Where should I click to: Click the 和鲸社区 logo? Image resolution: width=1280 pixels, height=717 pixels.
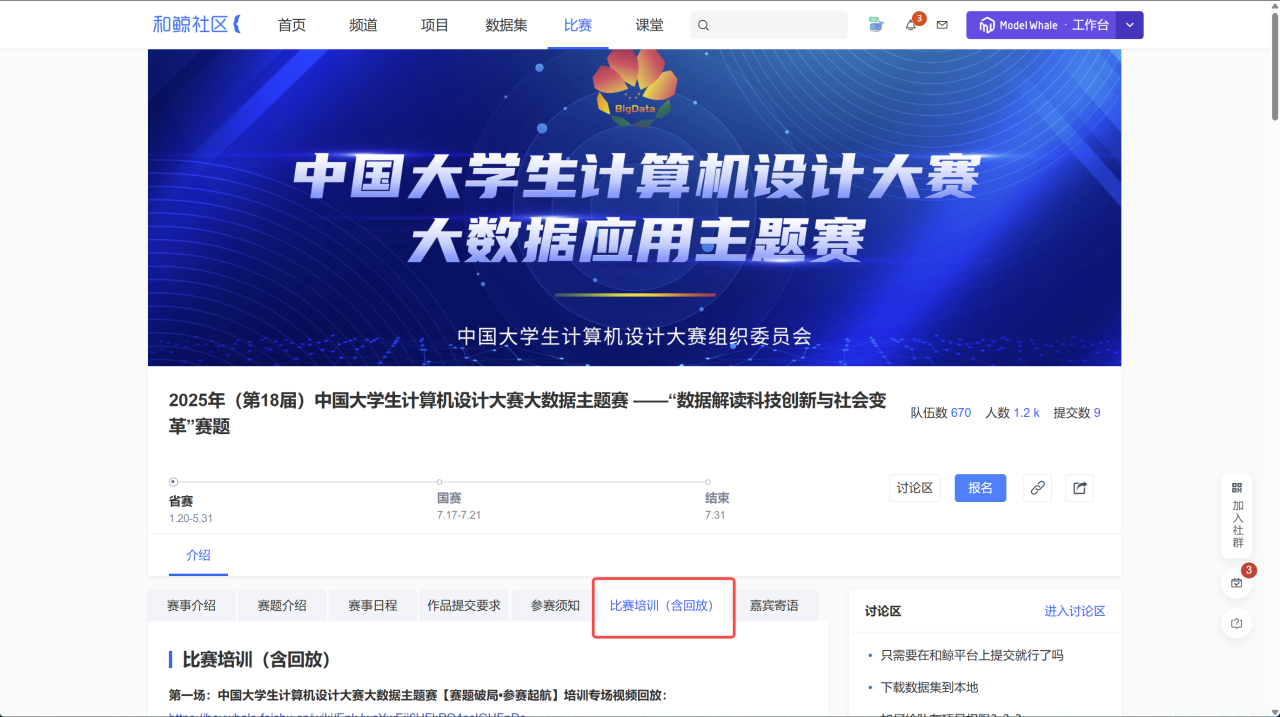point(196,25)
